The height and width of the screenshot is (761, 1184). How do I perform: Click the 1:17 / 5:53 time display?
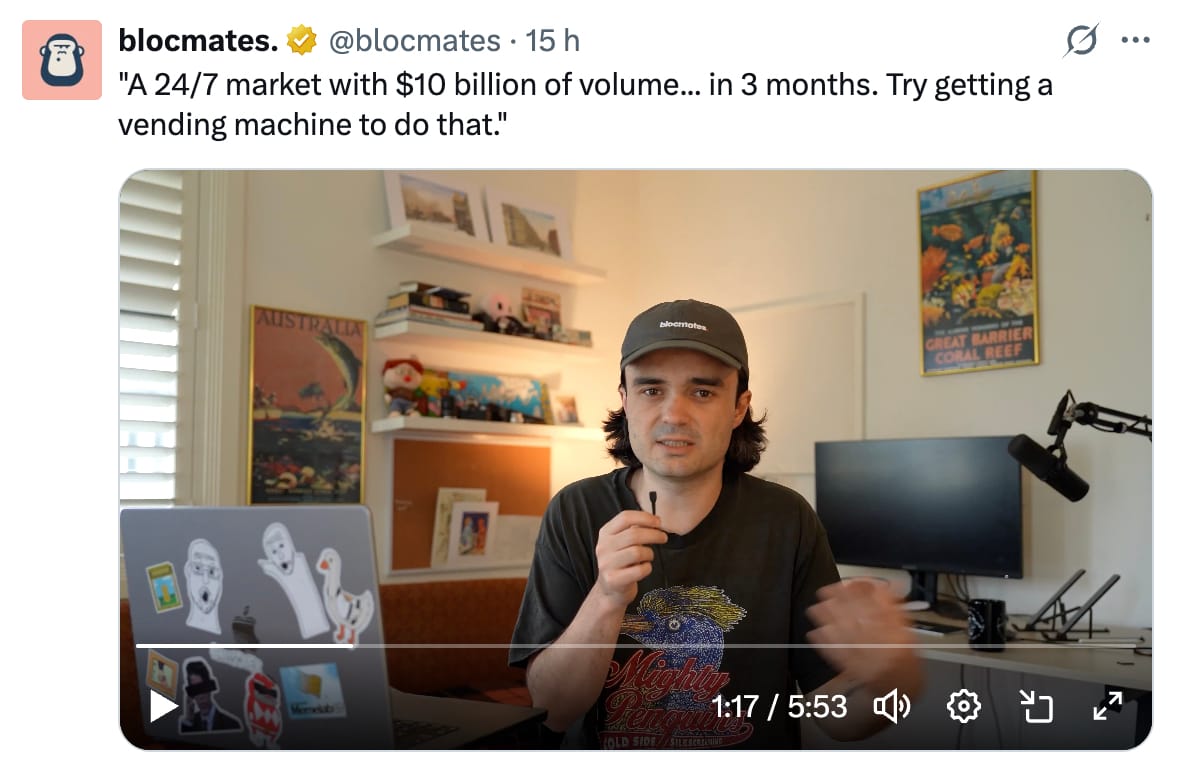point(779,707)
